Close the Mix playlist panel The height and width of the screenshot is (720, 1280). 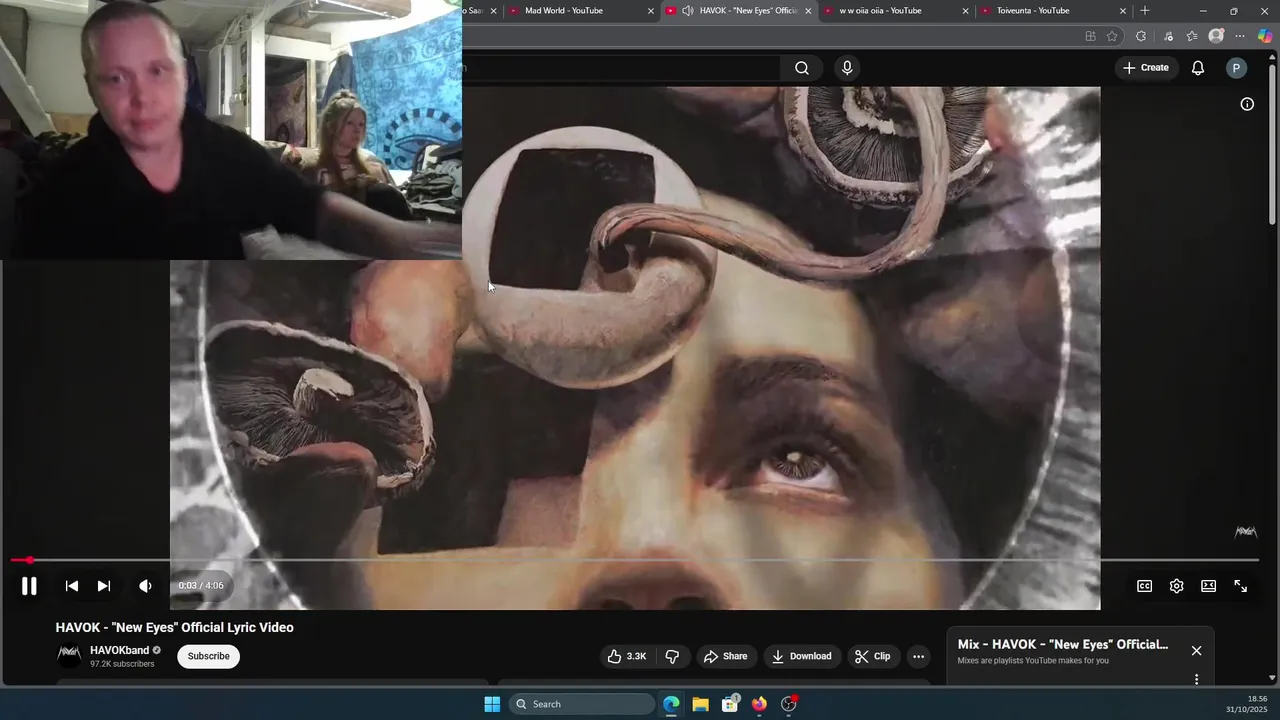pyautogui.click(x=1196, y=650)
